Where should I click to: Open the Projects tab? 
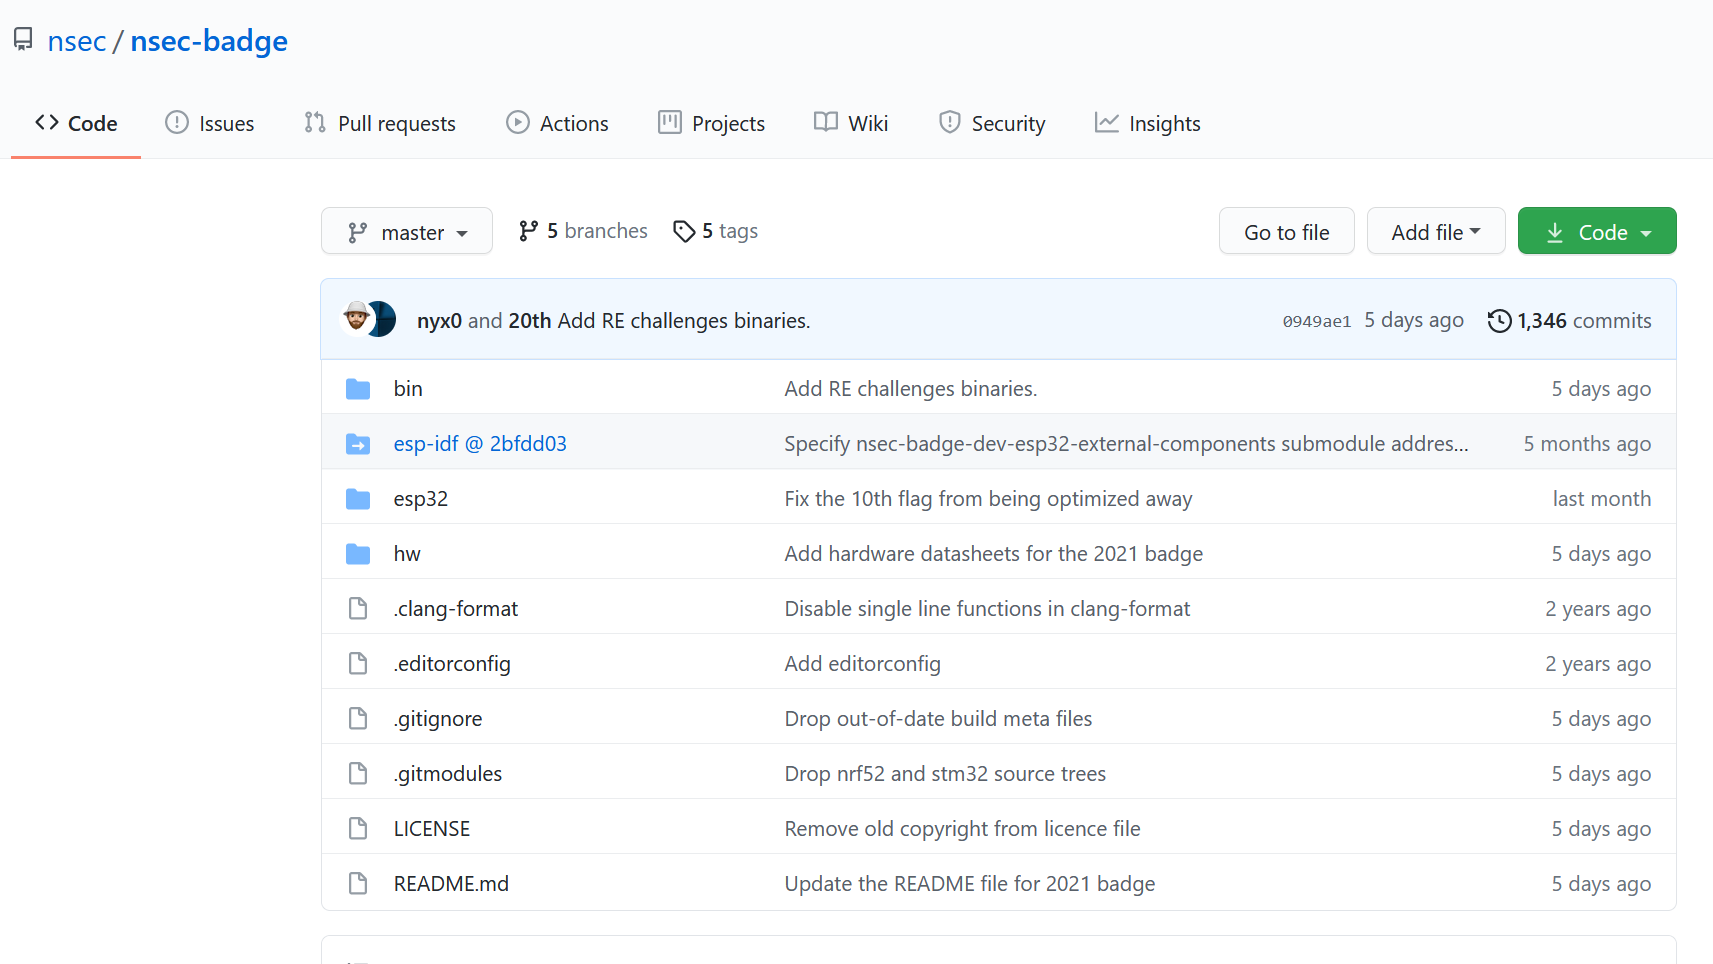[x=711, y=123]
